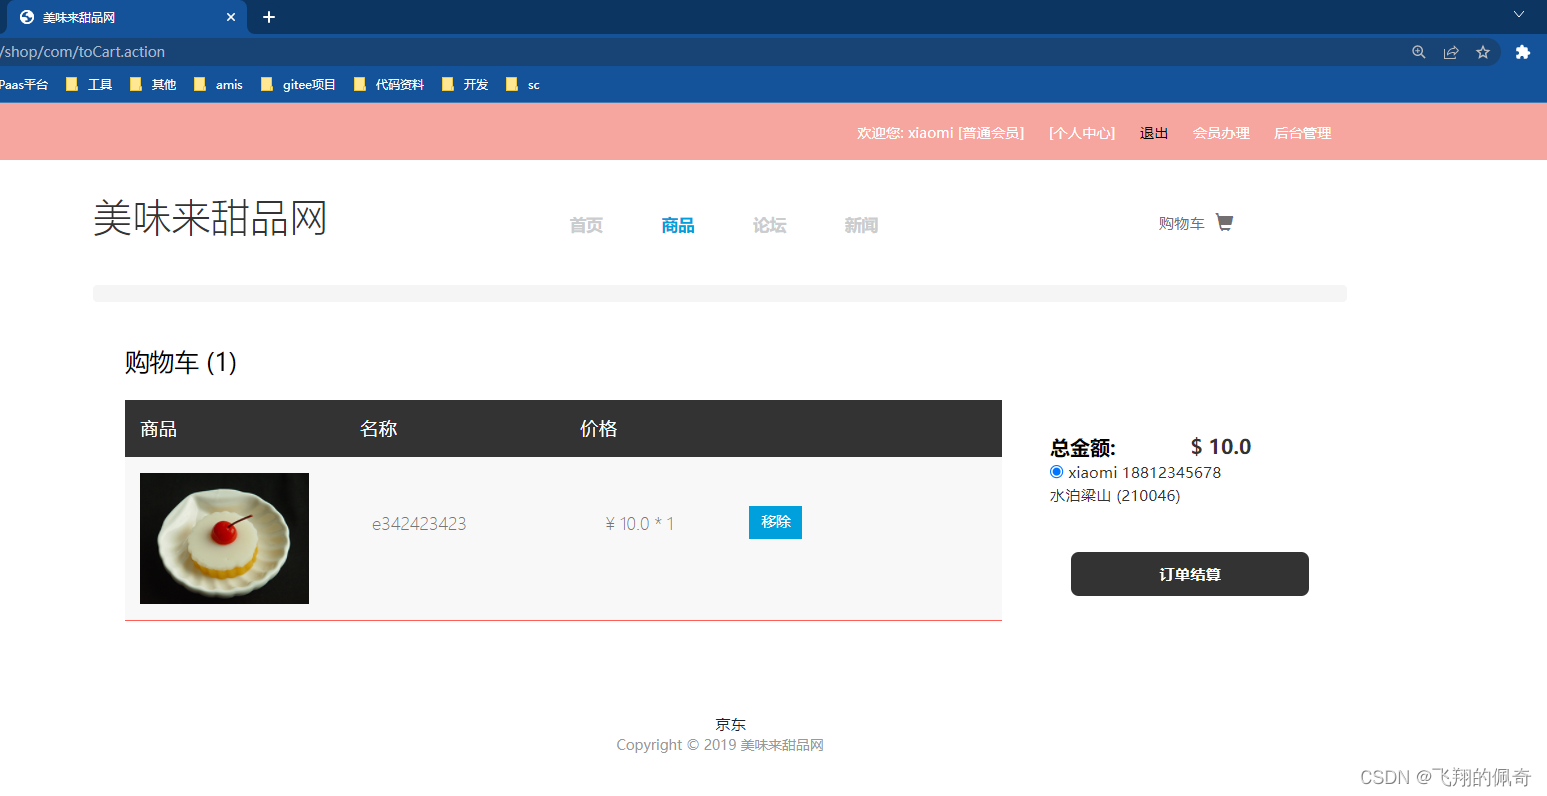Go to the 首页 nav item
The image size is (1547, 796).
click(586, 225)
